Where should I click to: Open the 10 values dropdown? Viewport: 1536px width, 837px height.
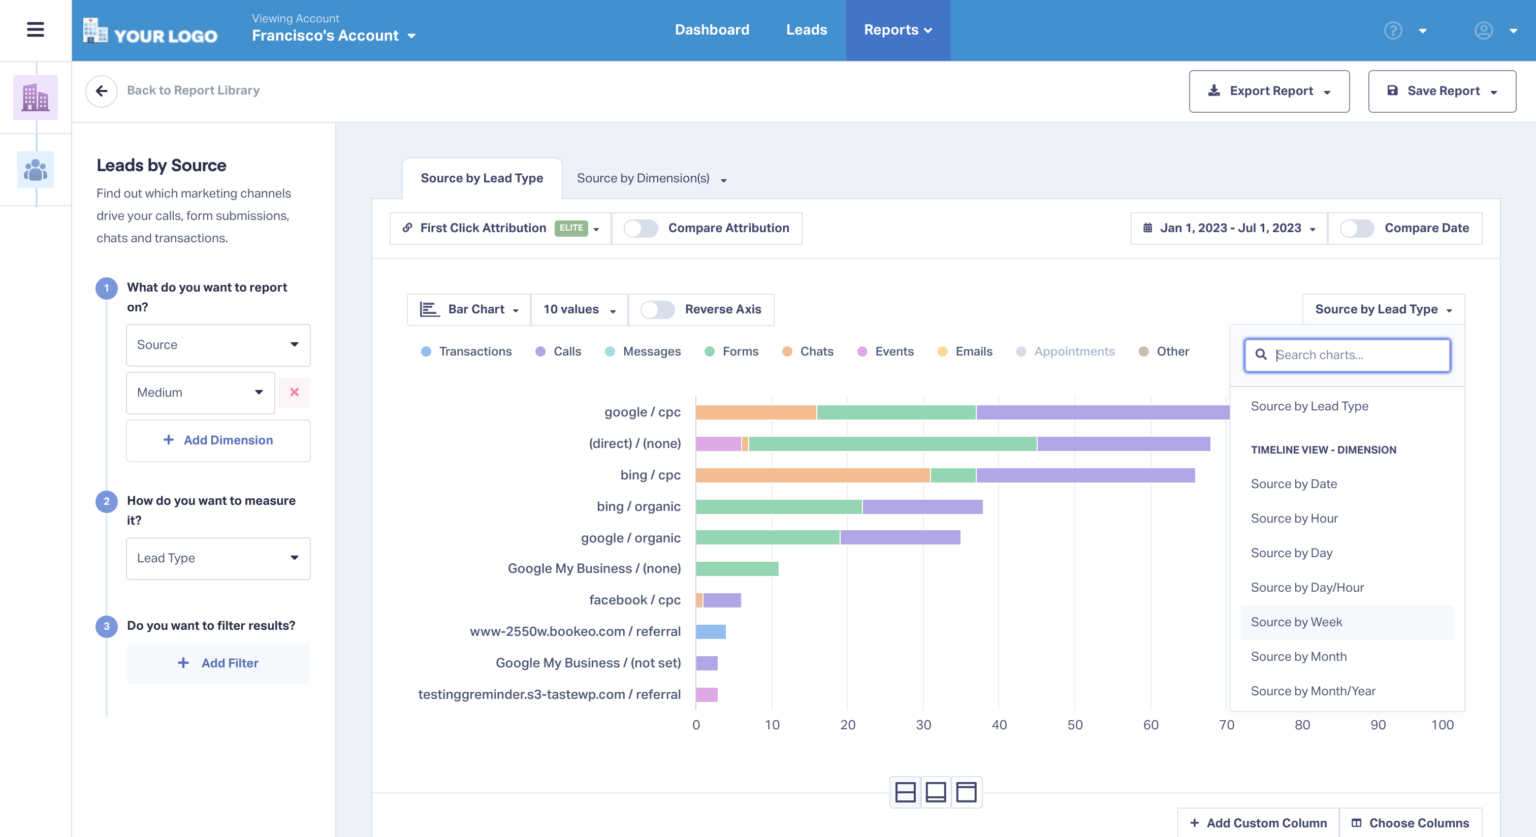(x=579, y=309)
